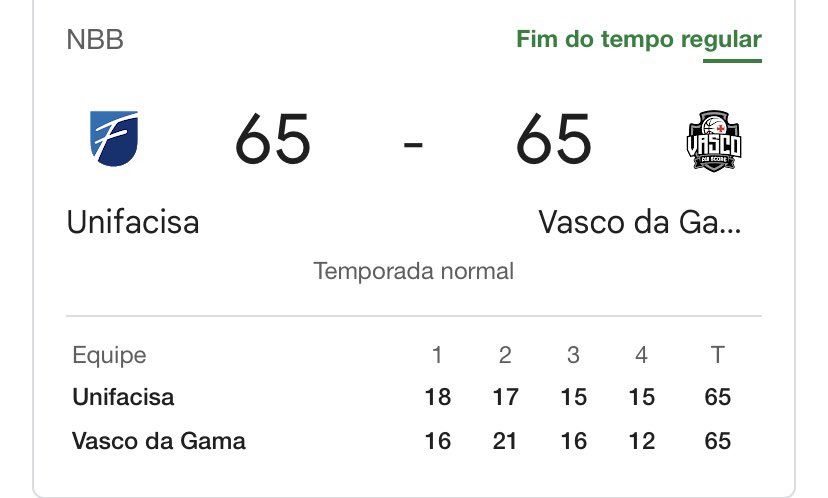Select the quarter 1 column header

click(437, 355)
